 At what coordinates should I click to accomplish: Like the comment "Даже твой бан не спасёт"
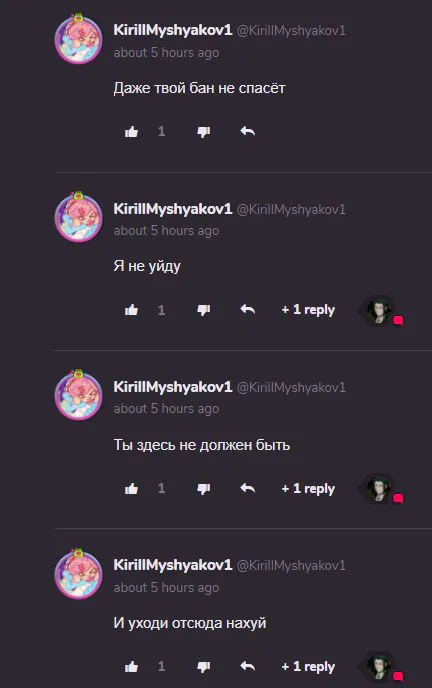click(131, 132)
